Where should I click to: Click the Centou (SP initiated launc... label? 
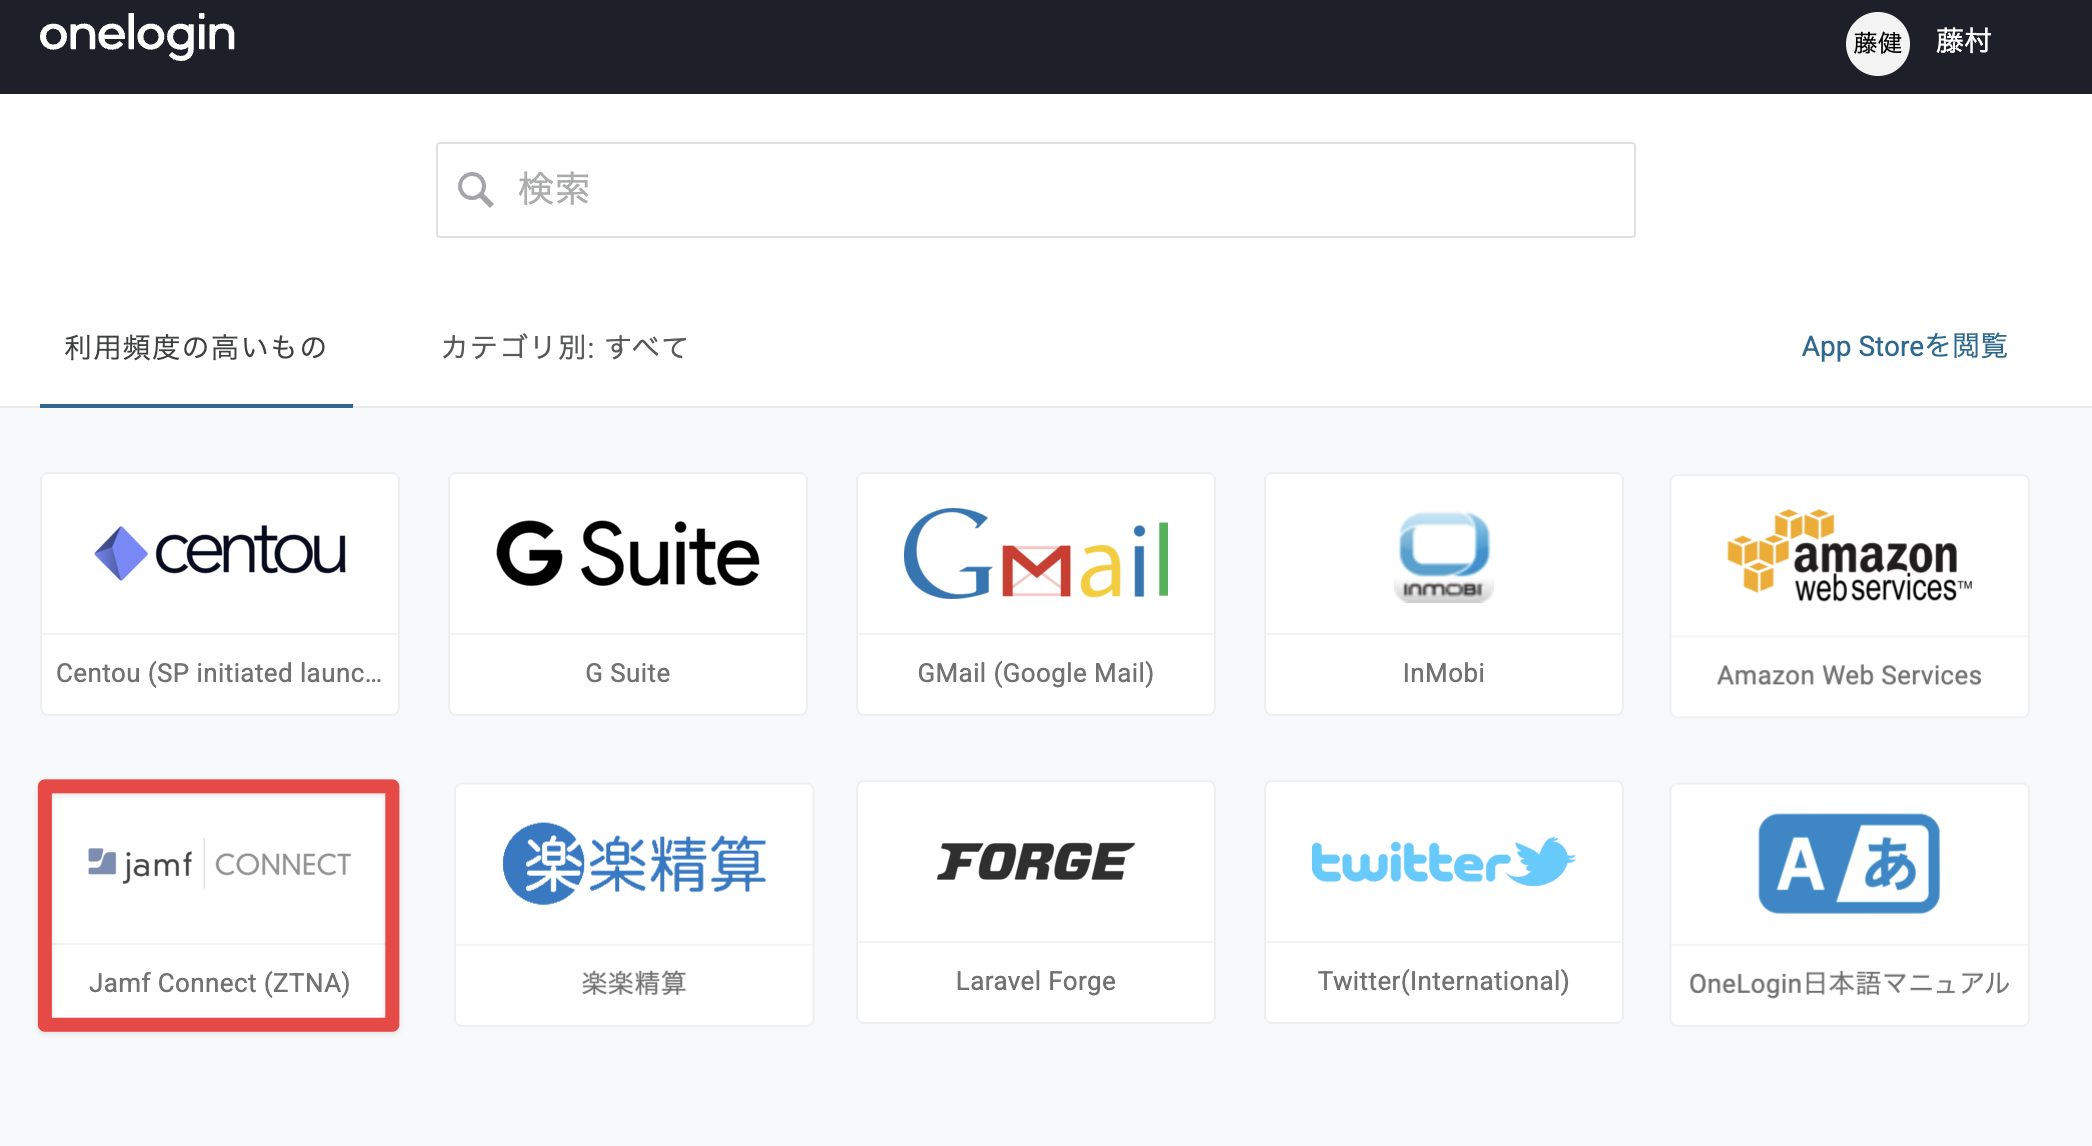pos(220,673)
